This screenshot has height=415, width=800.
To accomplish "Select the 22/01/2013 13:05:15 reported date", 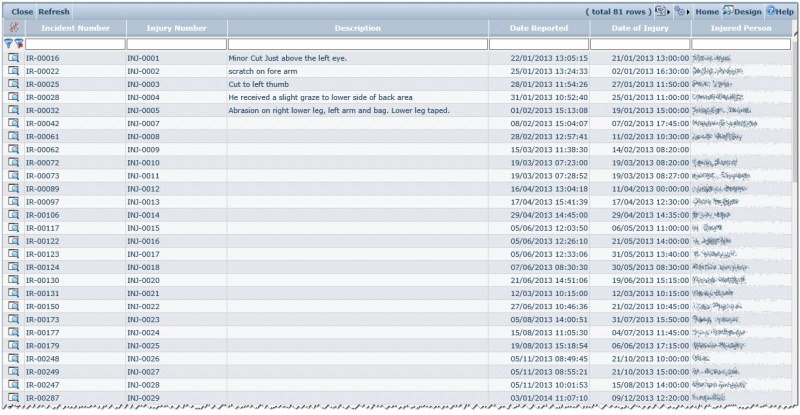I will pyautogui.click(x=549, y=58).
